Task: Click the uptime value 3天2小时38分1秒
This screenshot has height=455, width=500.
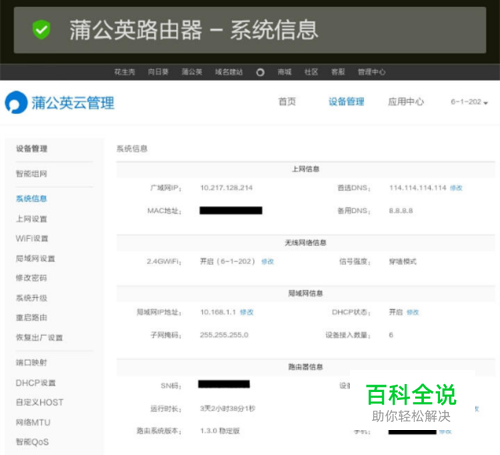Action: (x=228, y=408)
